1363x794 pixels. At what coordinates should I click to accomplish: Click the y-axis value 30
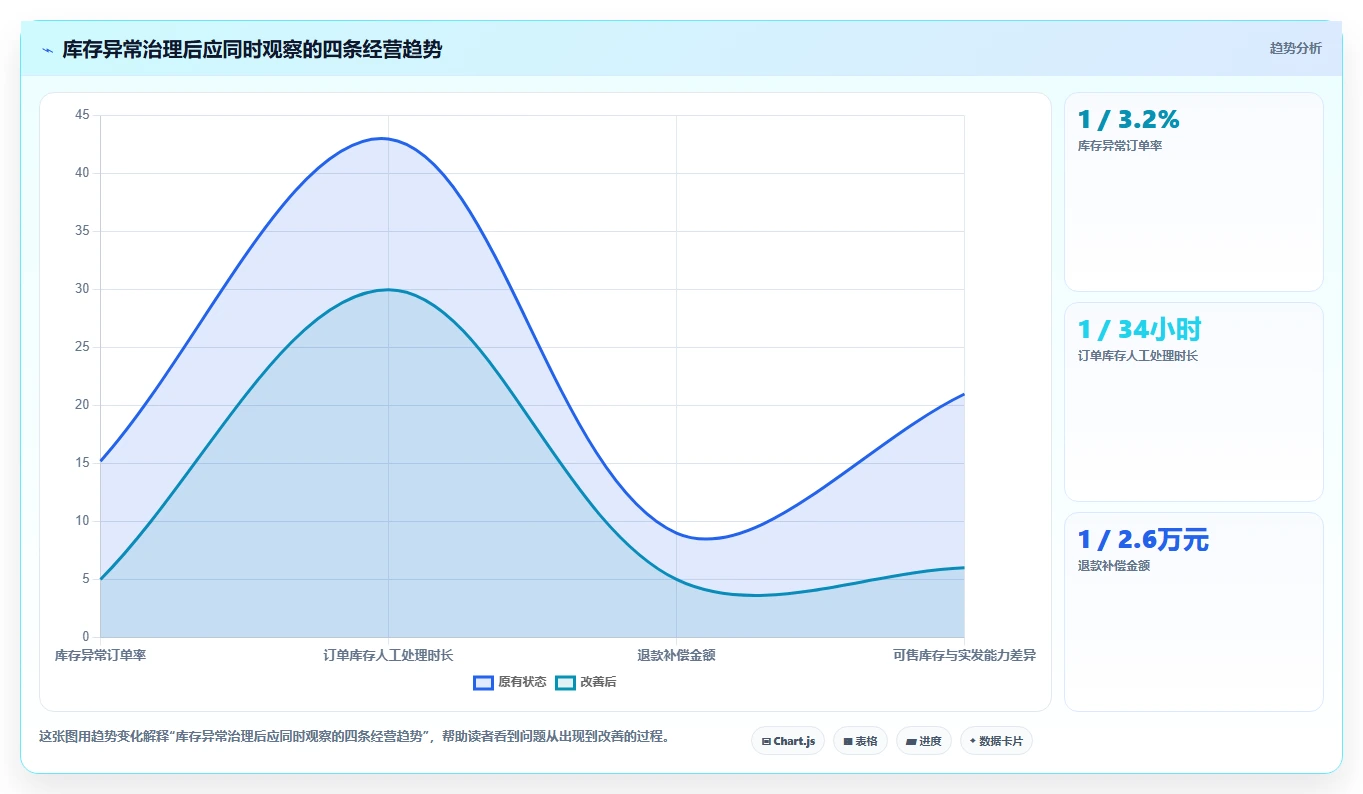pyautogui.click(x=82, y=289)
